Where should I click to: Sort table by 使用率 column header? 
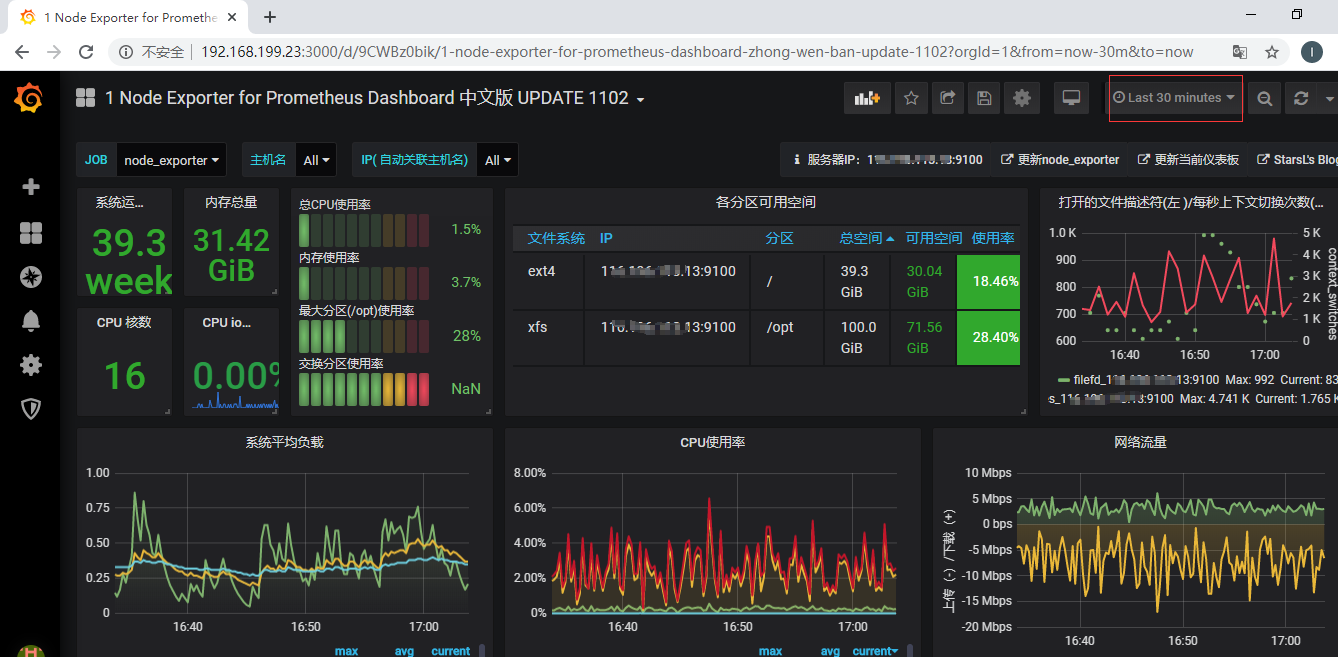tap(993, 238)
